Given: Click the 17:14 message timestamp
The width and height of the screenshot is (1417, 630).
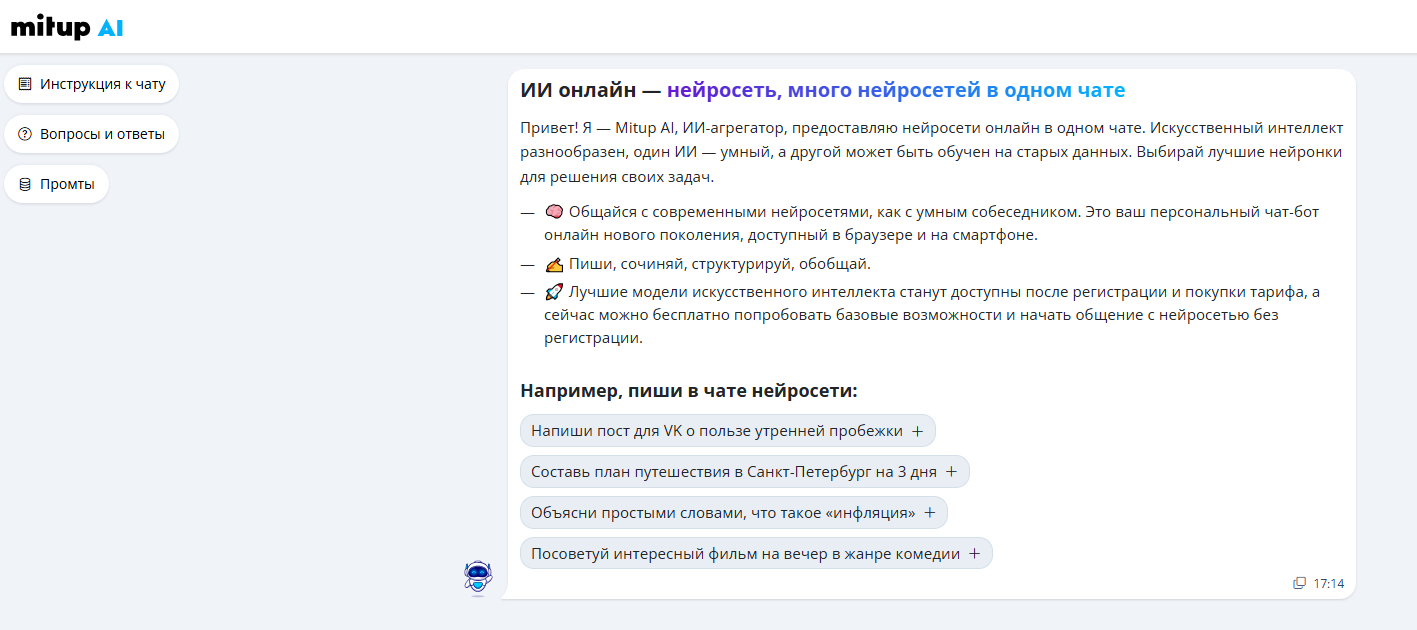Looking at the screenshot, I should click(x=1329, y=583).
